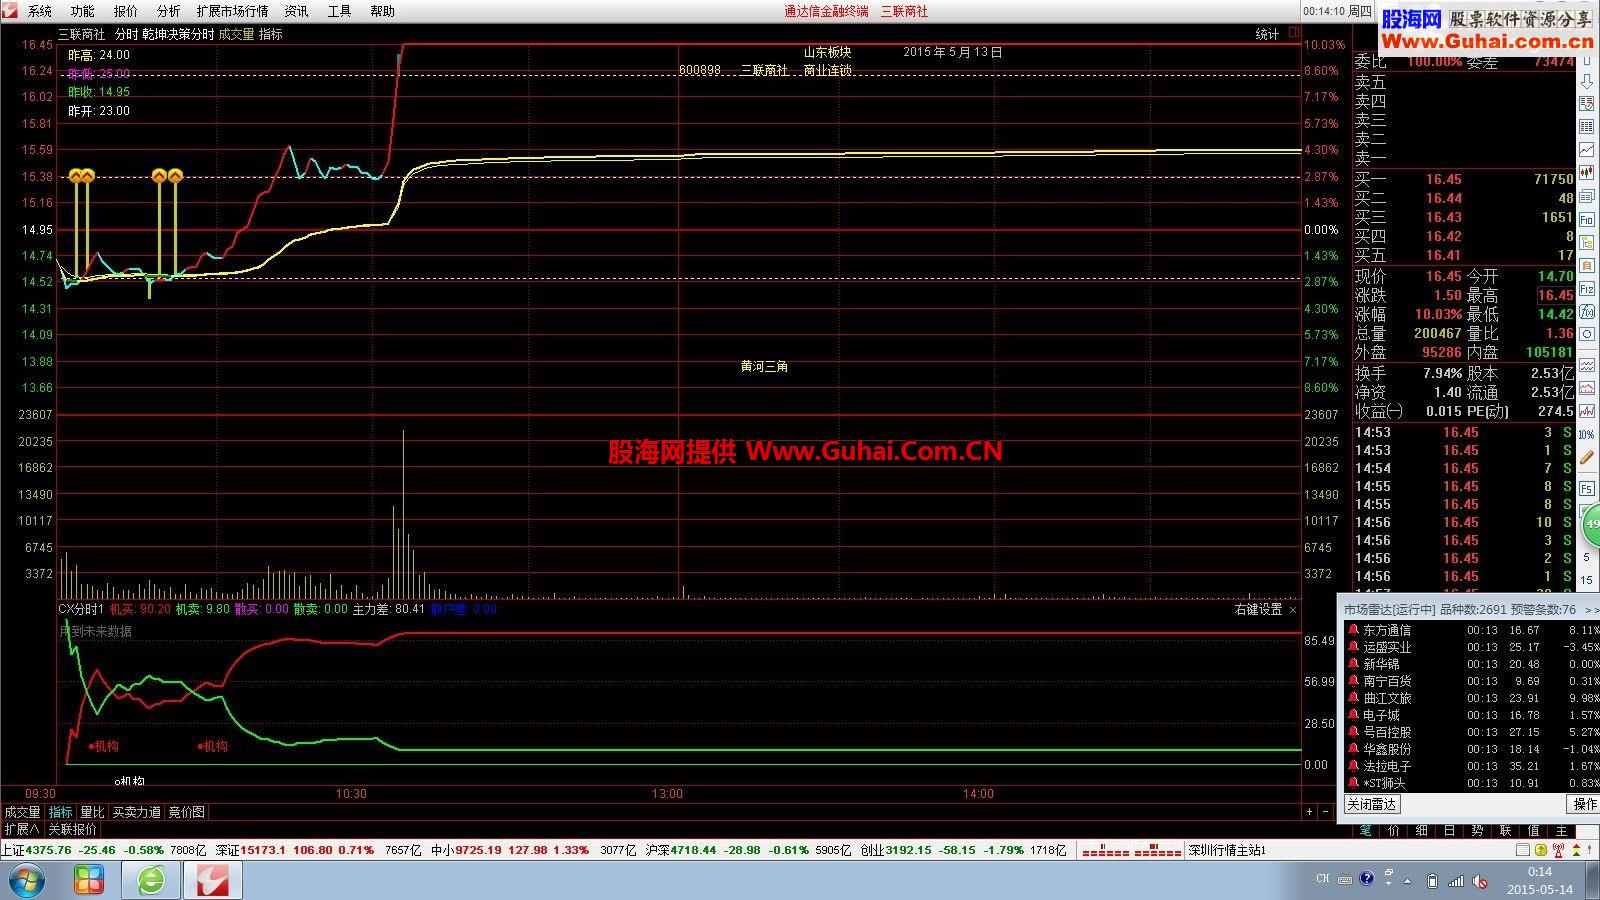The image size is (1600, 900).
Task: Select the 价 tab under the quote panel
Action: pos(1394,831)
